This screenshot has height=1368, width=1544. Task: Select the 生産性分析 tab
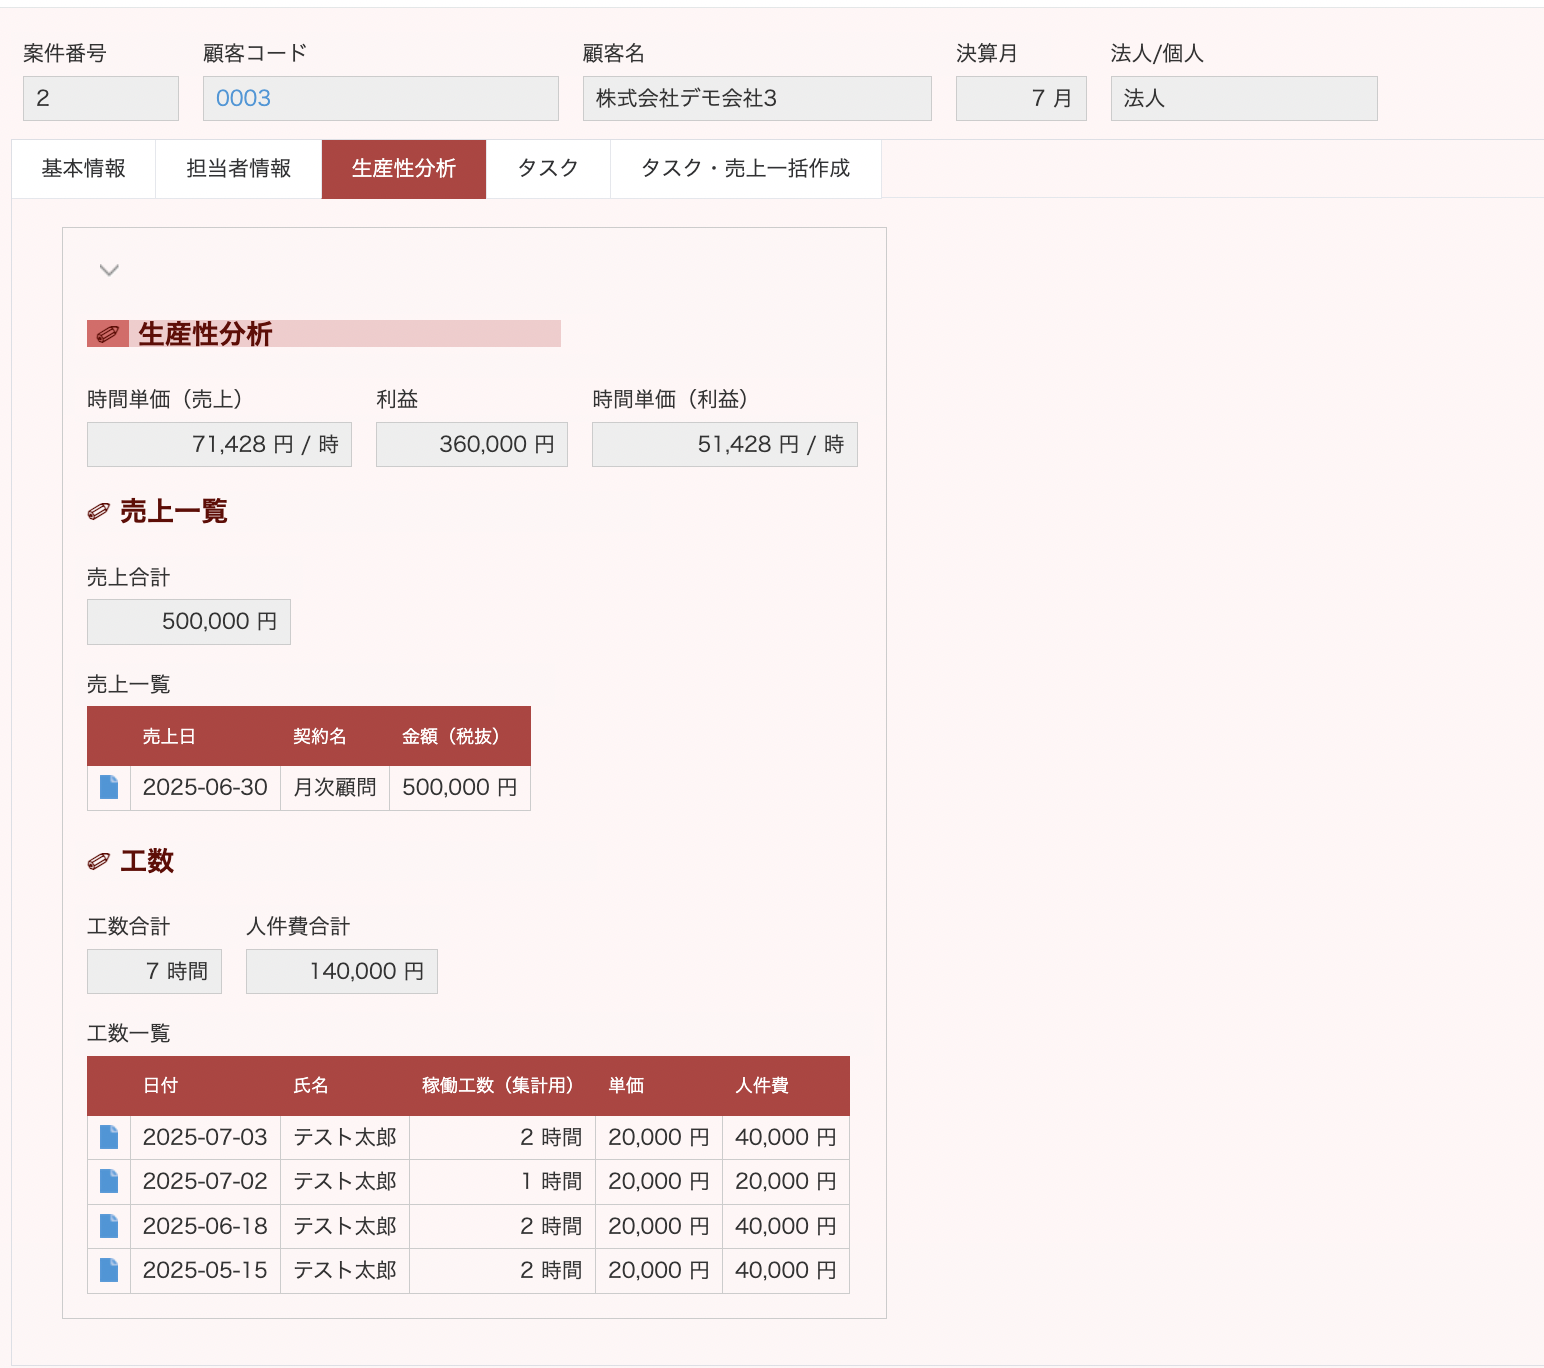pos(404,169)
